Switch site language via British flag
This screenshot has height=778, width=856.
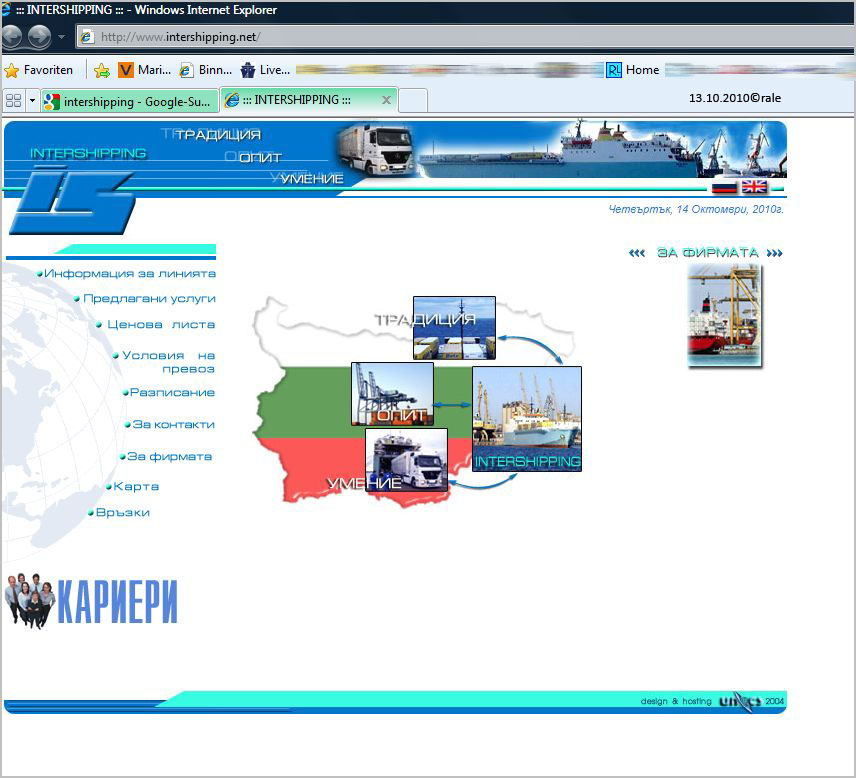click(x=754, y=187)
